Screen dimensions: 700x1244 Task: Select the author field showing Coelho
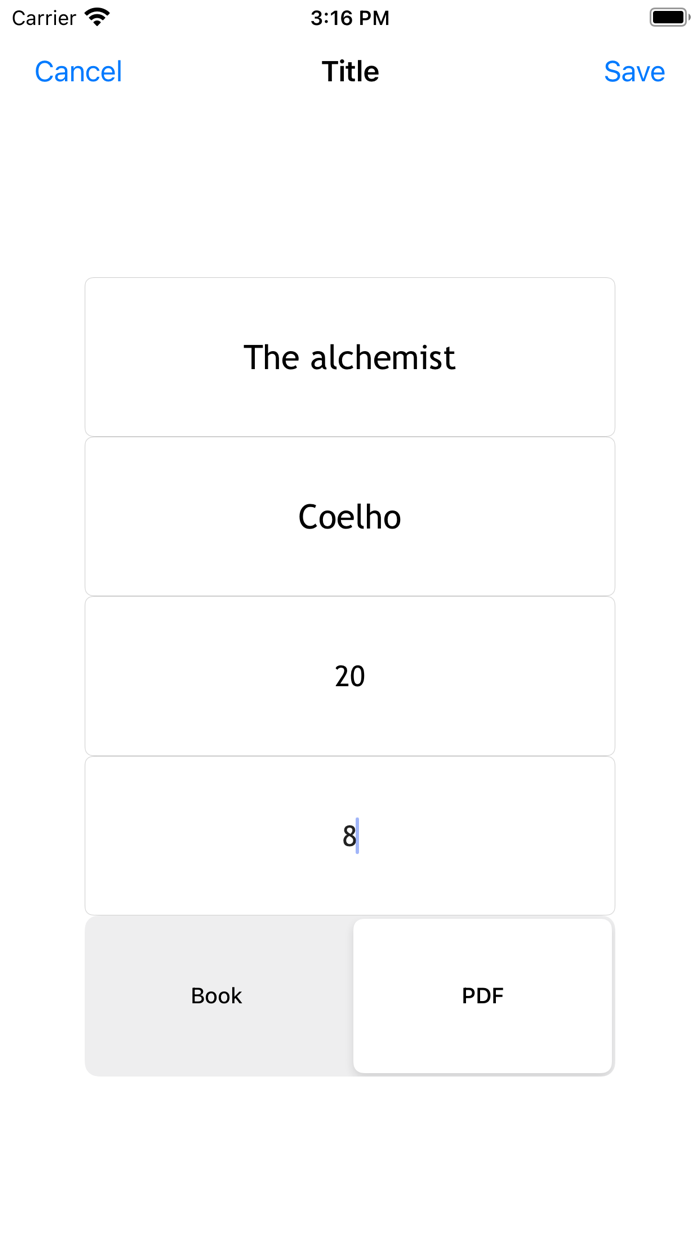click(350, 516)
